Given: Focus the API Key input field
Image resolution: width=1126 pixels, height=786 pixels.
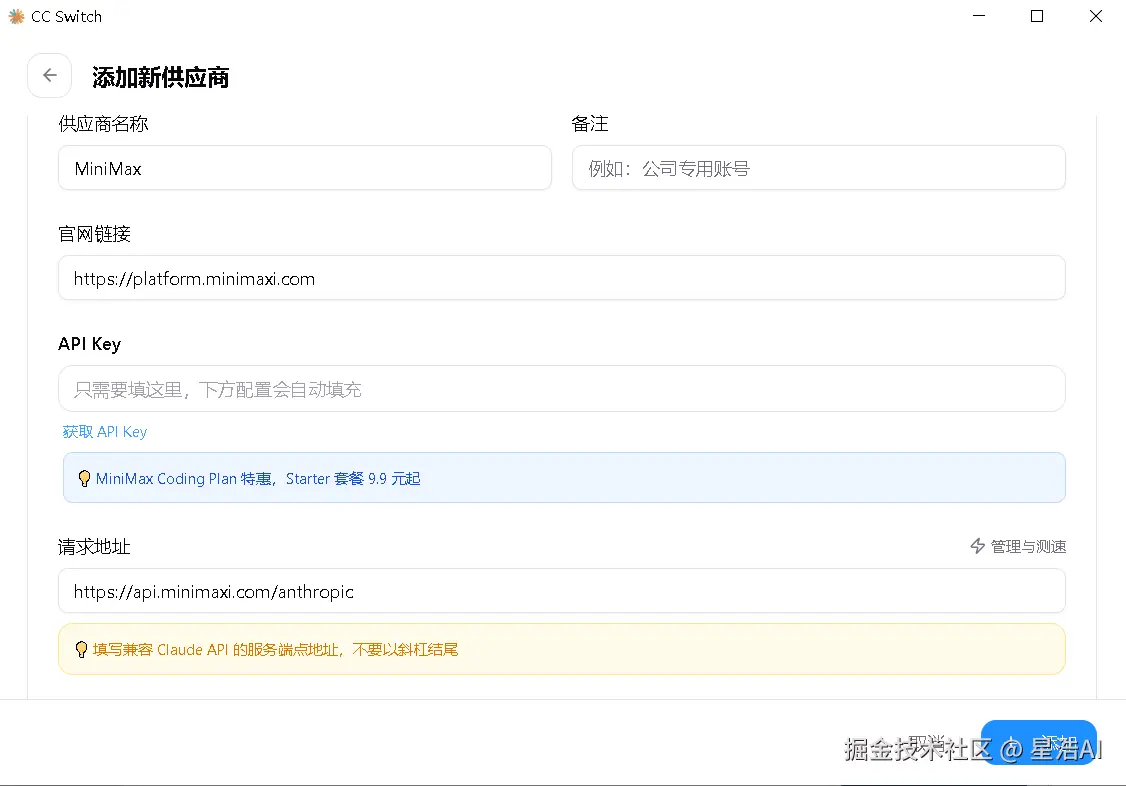Looking at the screenshot, I should 562,388.
